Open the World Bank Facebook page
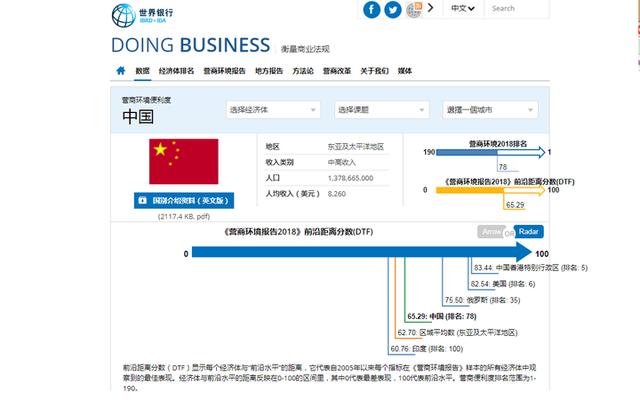The width and height of the screenshot is (640, 400). pos(371,9)
